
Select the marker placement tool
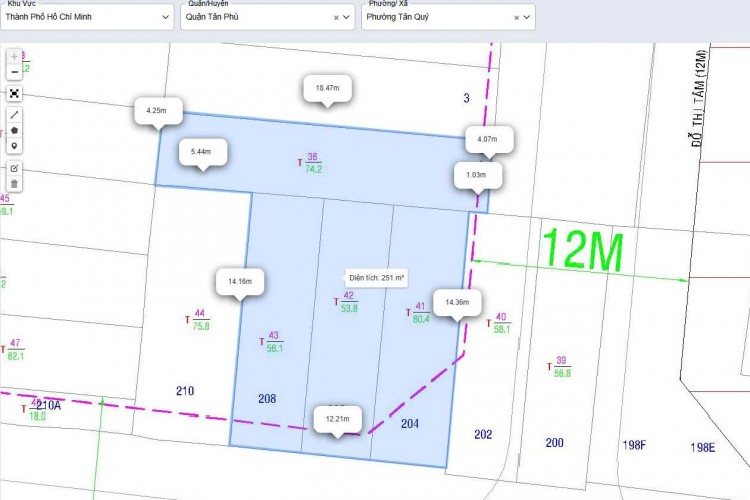point(14,146)
